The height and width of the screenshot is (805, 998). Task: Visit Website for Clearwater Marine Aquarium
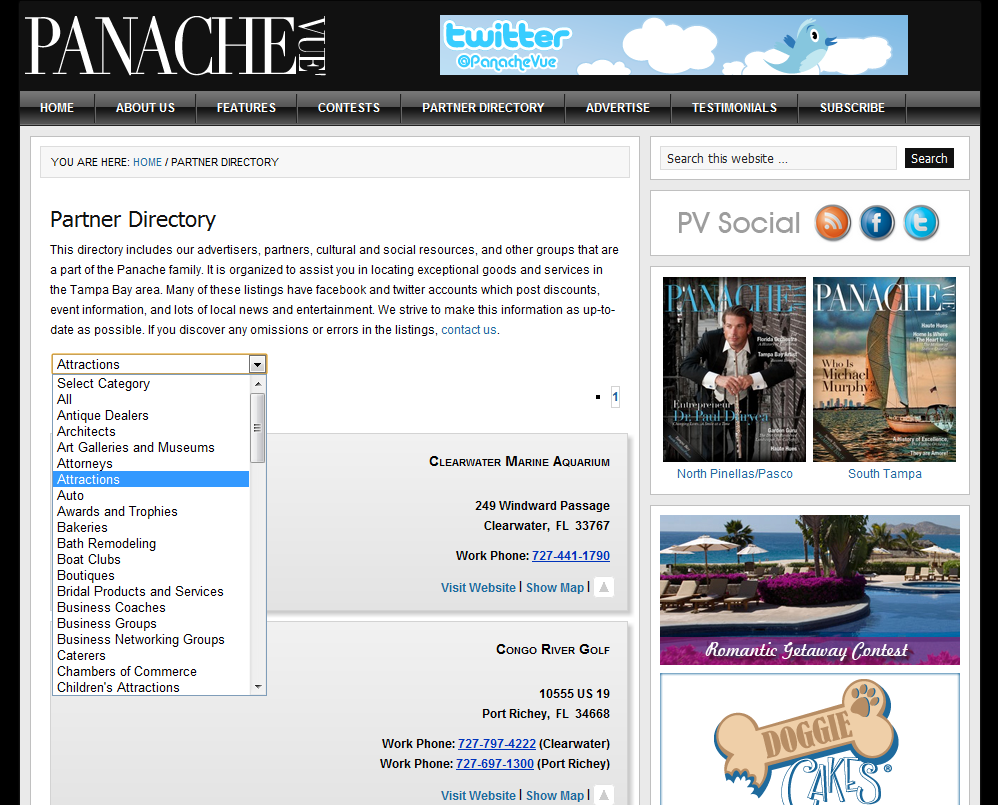pos(478,587)
